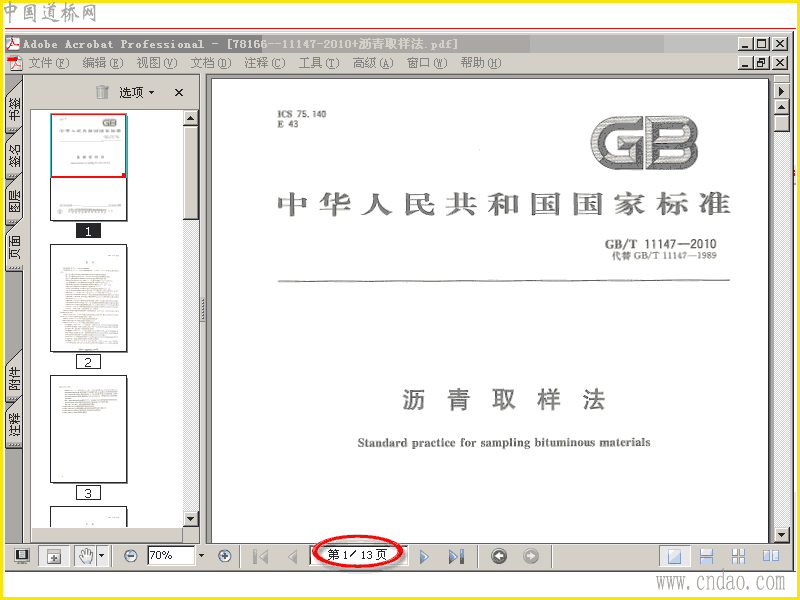The height and width of the screenshot is (600, 800).
Task: Go to next page arrow
Action: pos(424,556)
